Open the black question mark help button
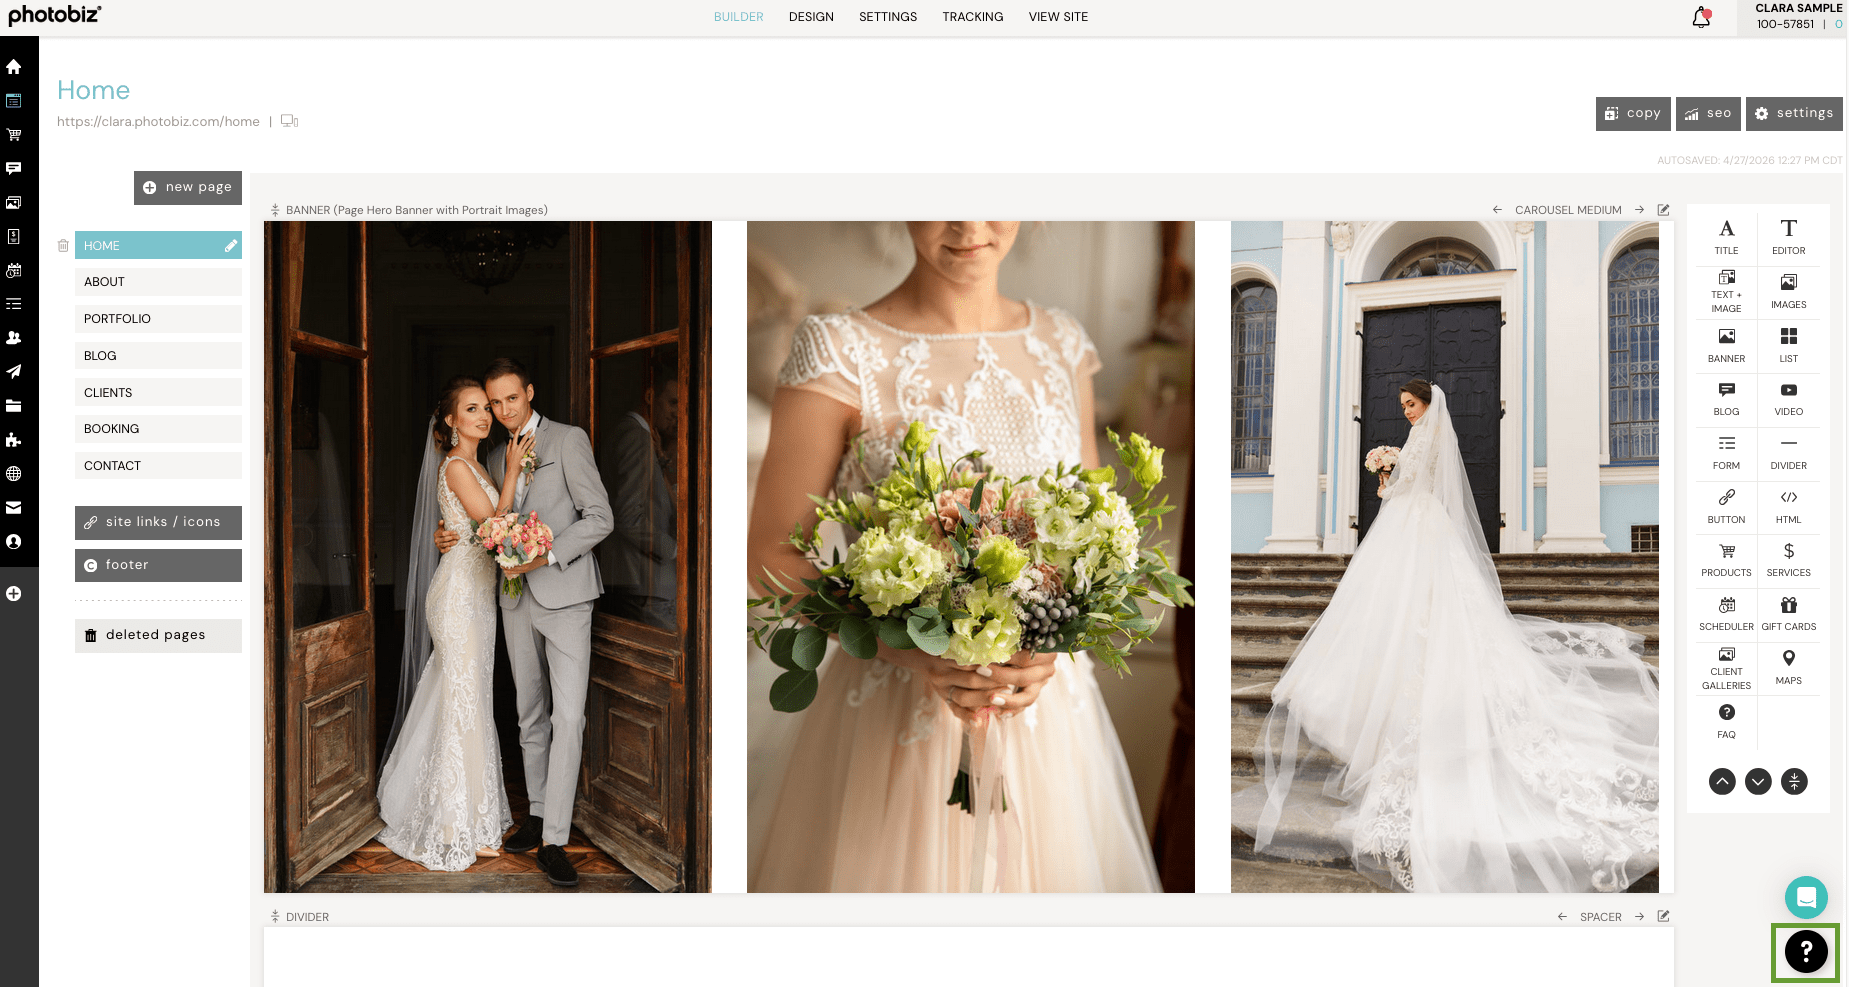Image resolution: width=1849 pixels, height=987 pixels. click(1806, 952)
